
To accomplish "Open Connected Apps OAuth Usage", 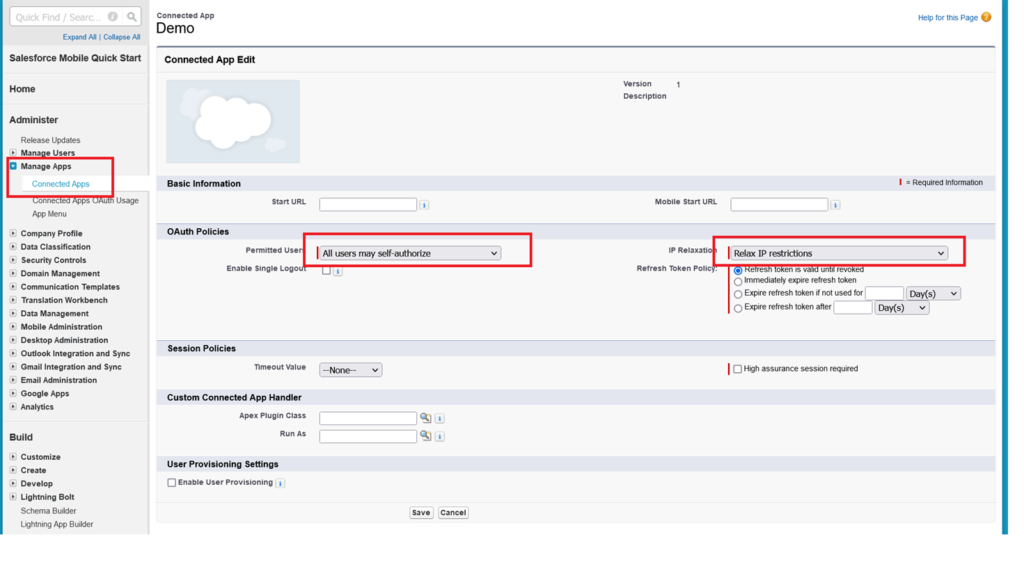I will [x=86, y=200].
